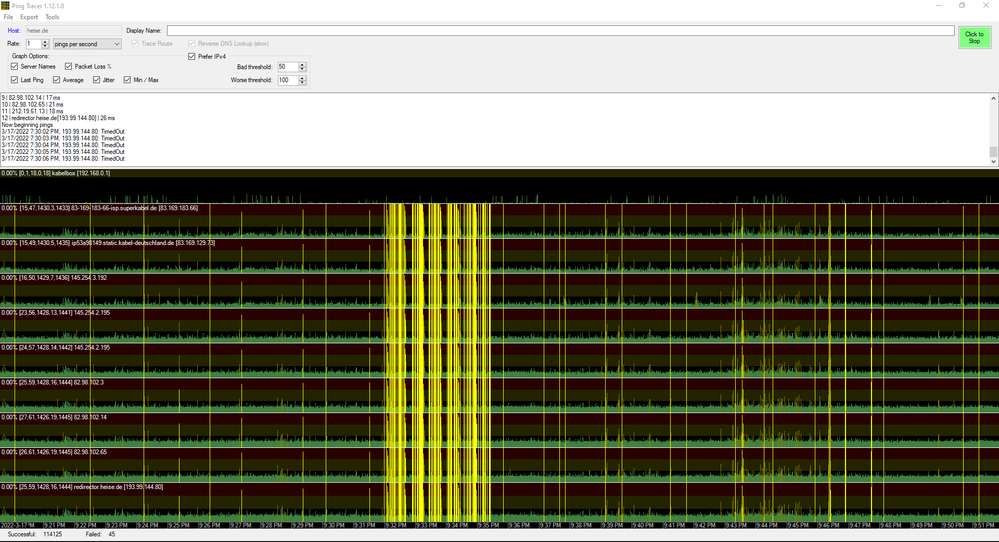Toggle the Min / Max checkbox
The height and width of the screenshot is (542, 999).
pos(141,80)
